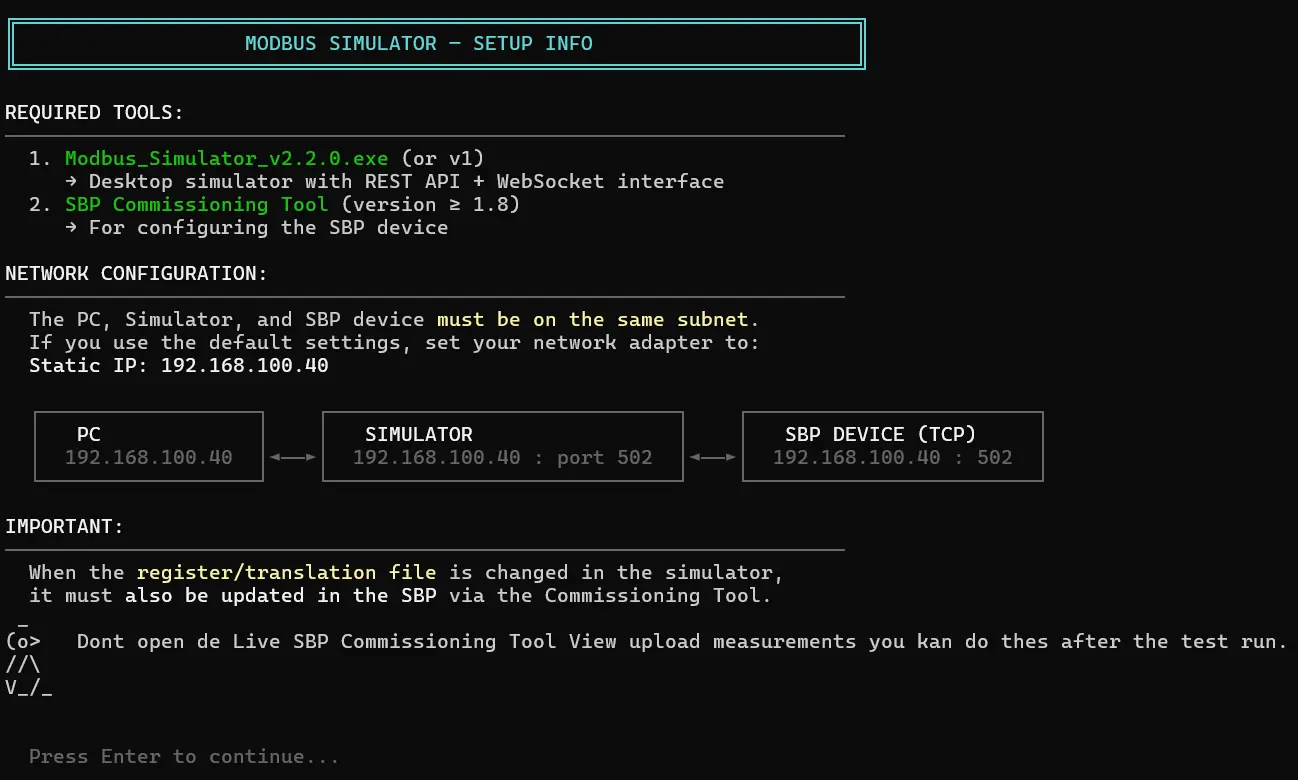This screenshot has width=1298, height=780.
Task: Select the "via the Commissioning Tool." phrase
Action: point(611,596)
